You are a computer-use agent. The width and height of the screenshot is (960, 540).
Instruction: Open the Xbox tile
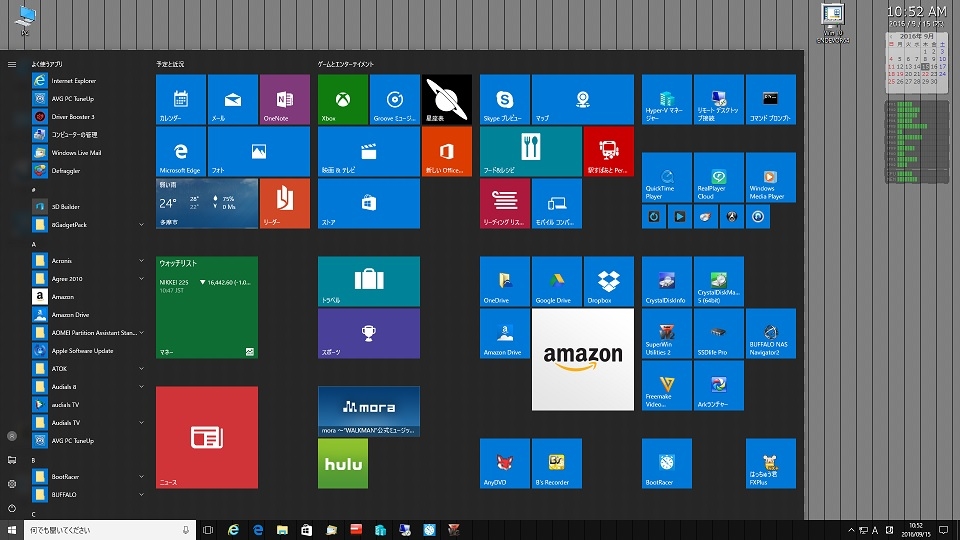(x=343, y=99)
